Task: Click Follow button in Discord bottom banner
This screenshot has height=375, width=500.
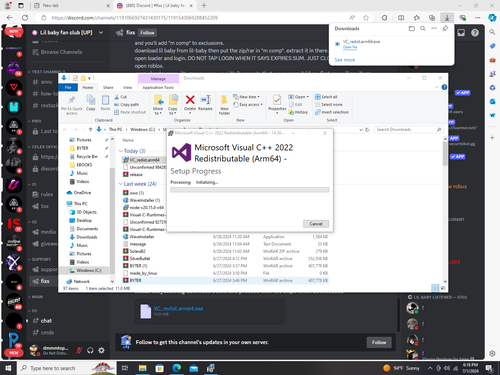Action: [379, 342]
